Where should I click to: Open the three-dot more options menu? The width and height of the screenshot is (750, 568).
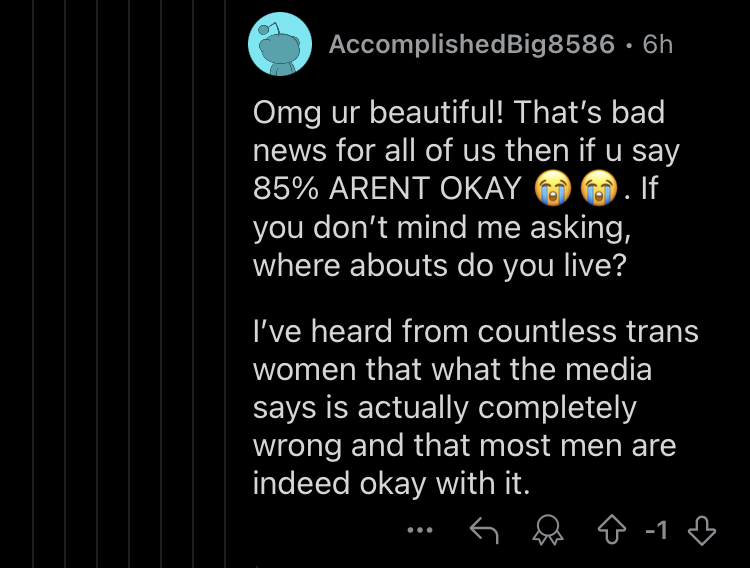click(420, 530)
